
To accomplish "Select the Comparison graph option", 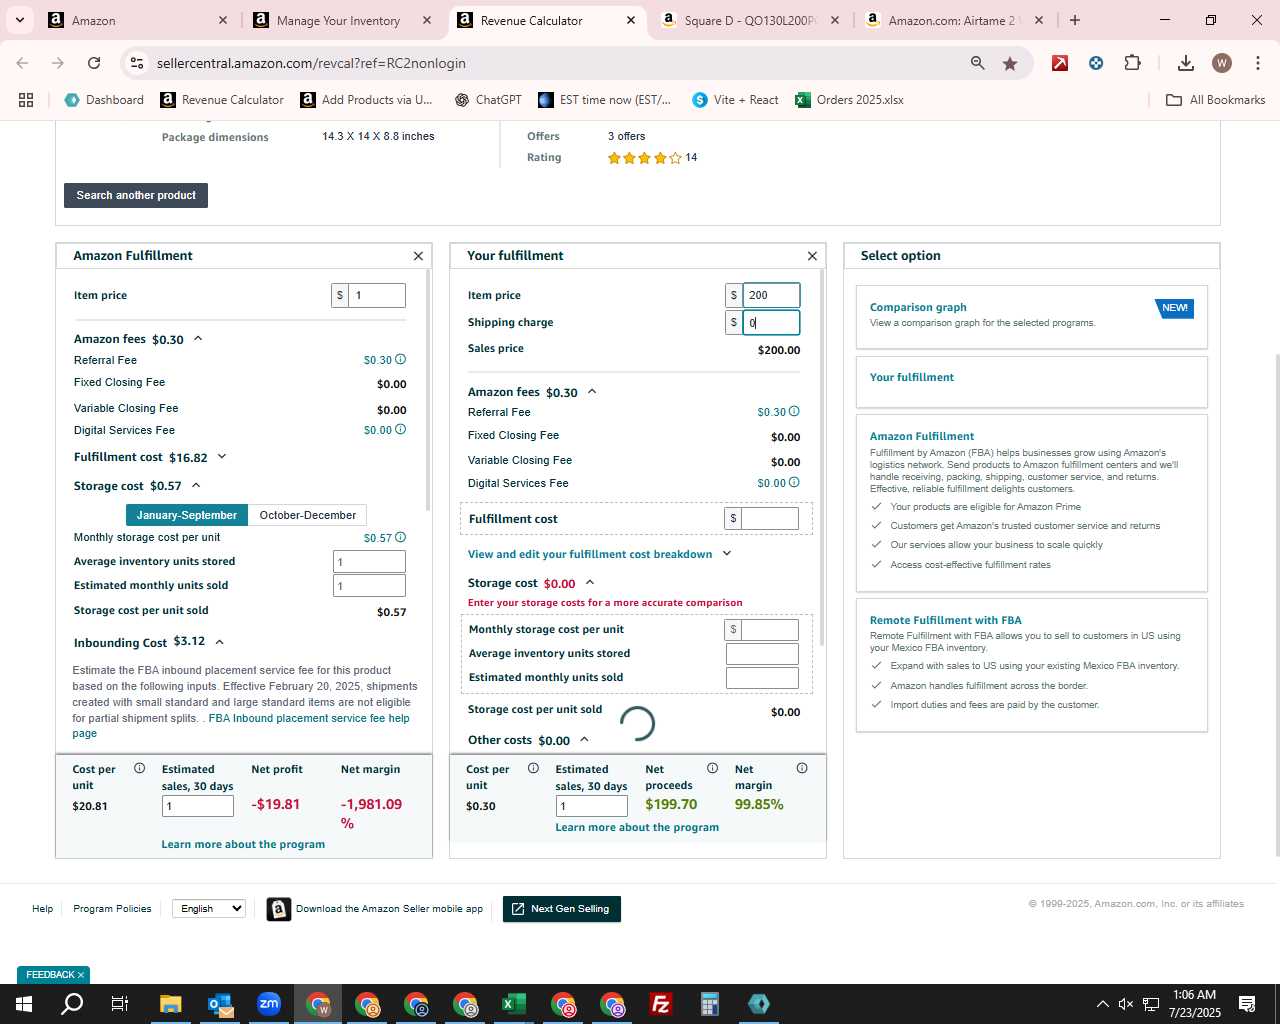I will (x=1032, y=316).
